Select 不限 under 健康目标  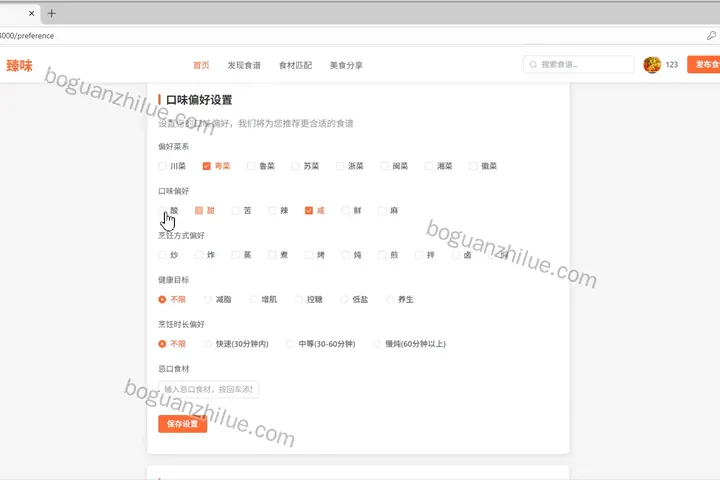(x=162, y=299)
